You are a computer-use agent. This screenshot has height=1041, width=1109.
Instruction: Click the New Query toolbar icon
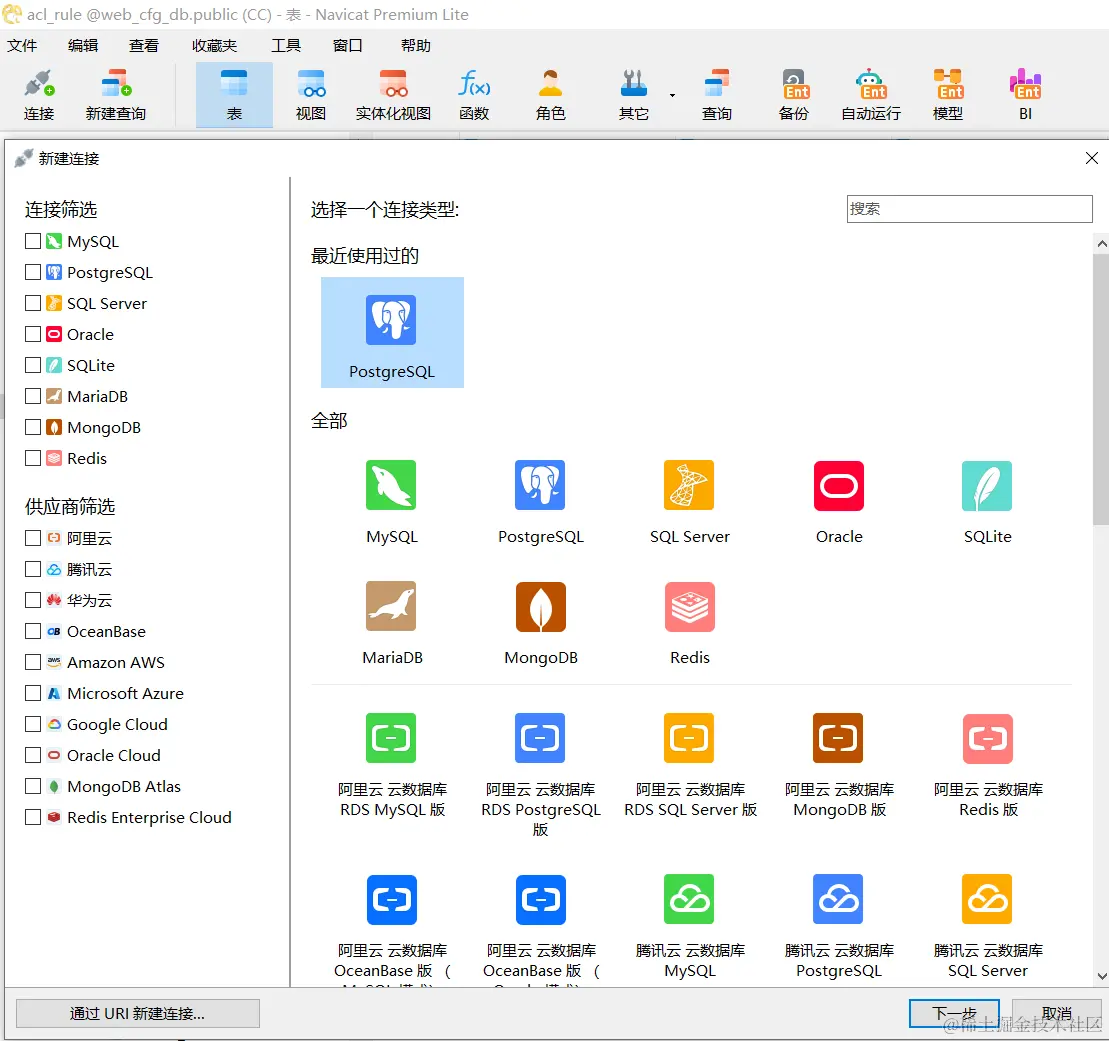(x=115, y=95)
